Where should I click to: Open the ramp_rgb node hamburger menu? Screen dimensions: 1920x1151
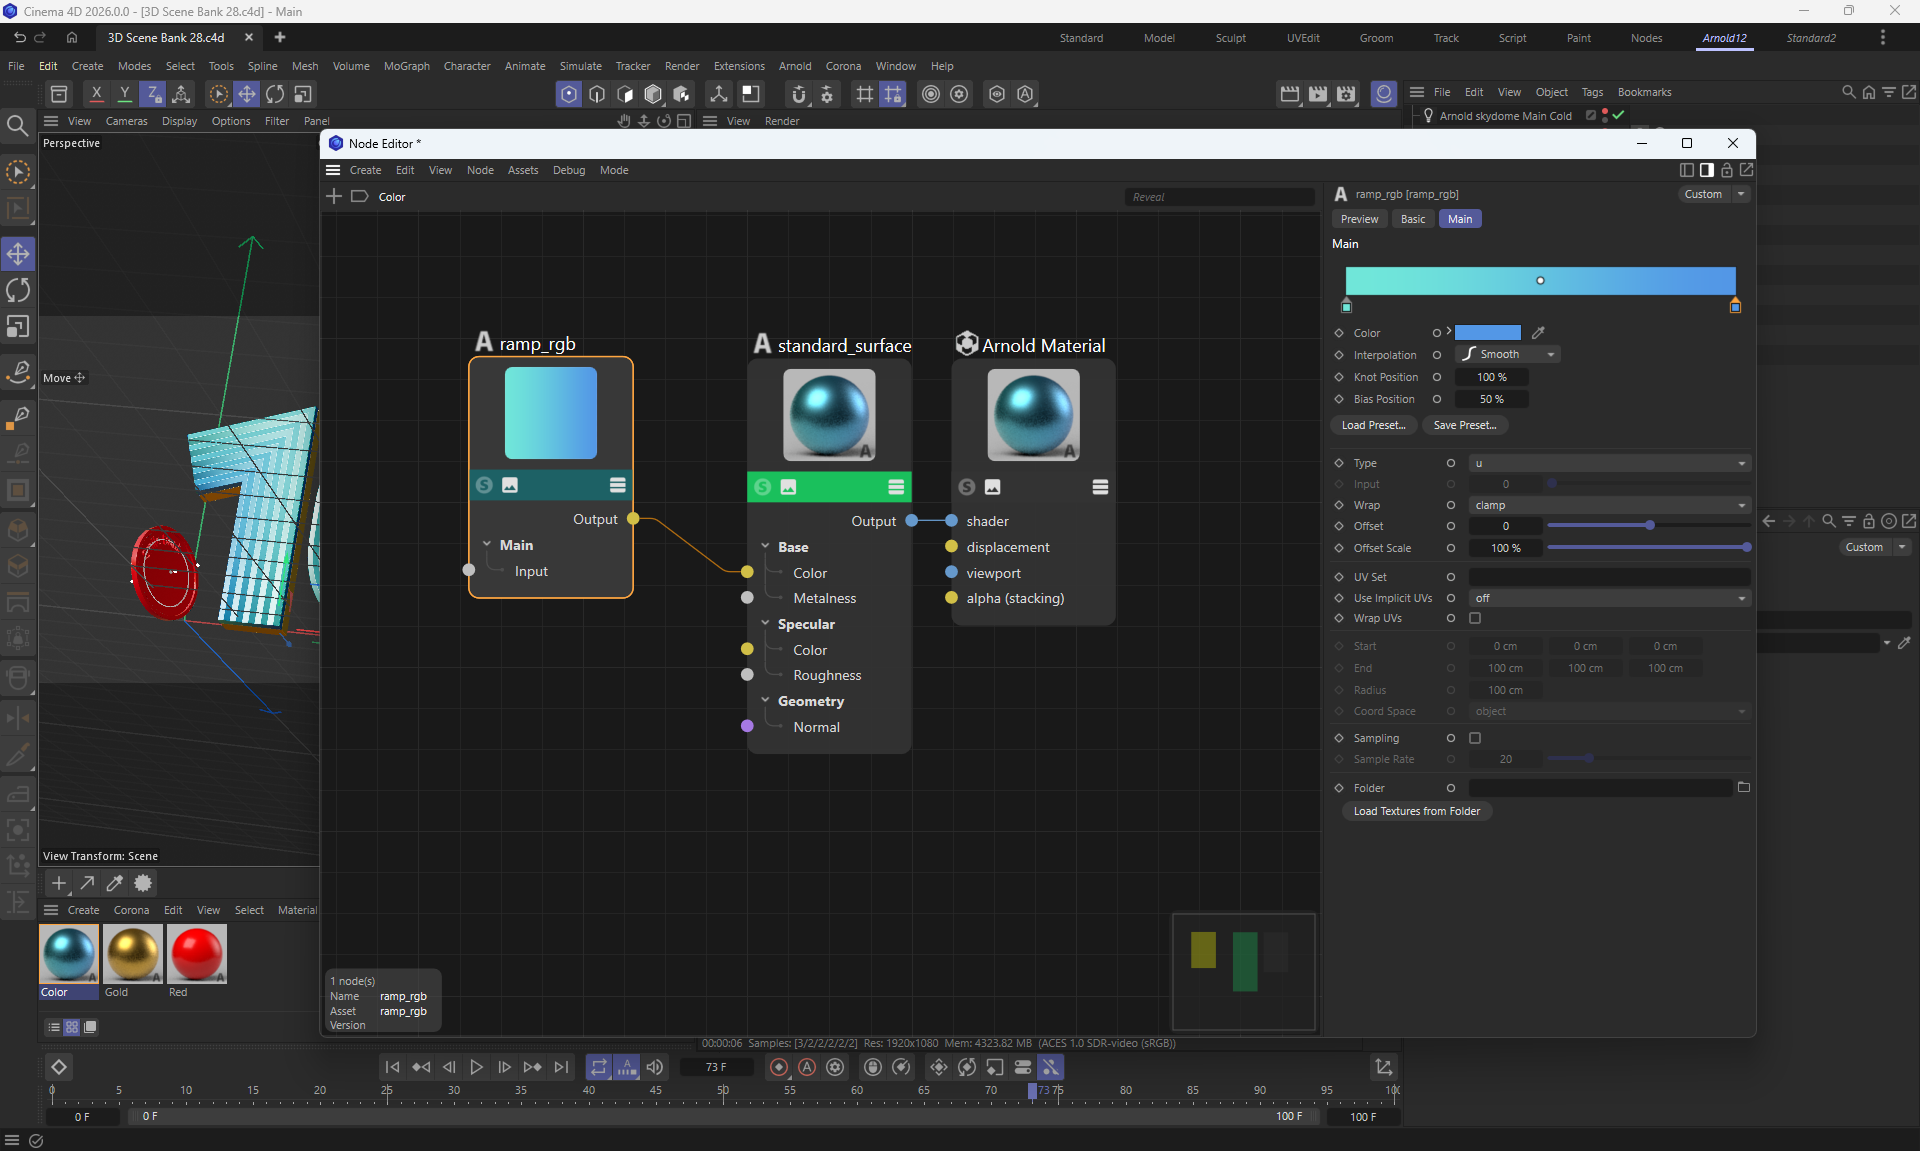tap(617, 485)
